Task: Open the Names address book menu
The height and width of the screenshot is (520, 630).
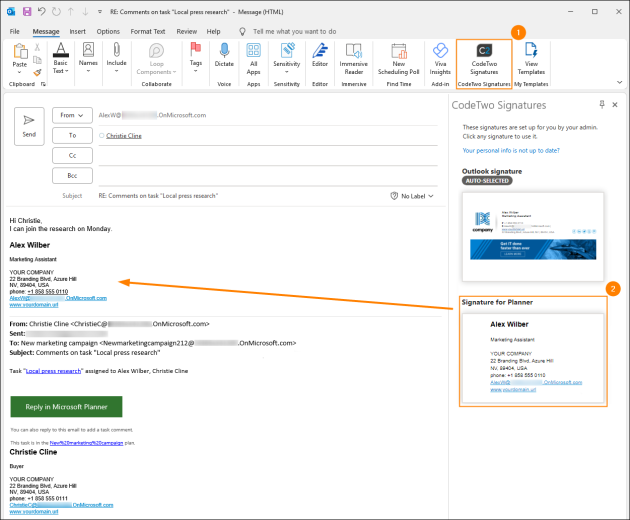Action: click(88, 58)
